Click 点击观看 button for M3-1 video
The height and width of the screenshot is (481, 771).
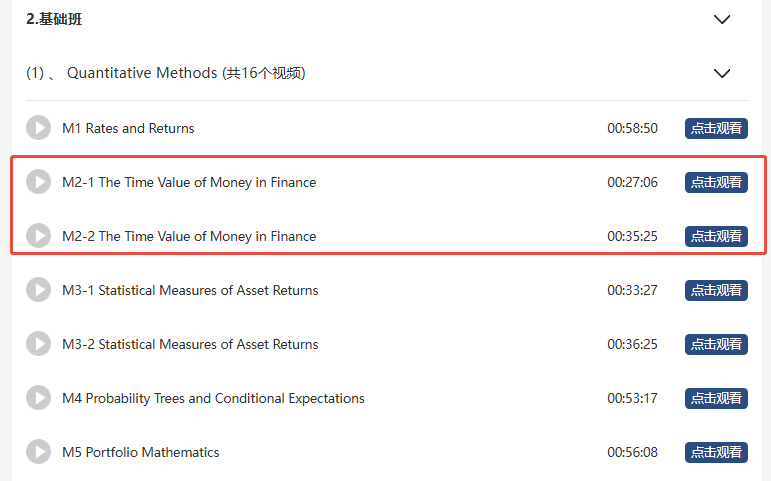(716, 290)
